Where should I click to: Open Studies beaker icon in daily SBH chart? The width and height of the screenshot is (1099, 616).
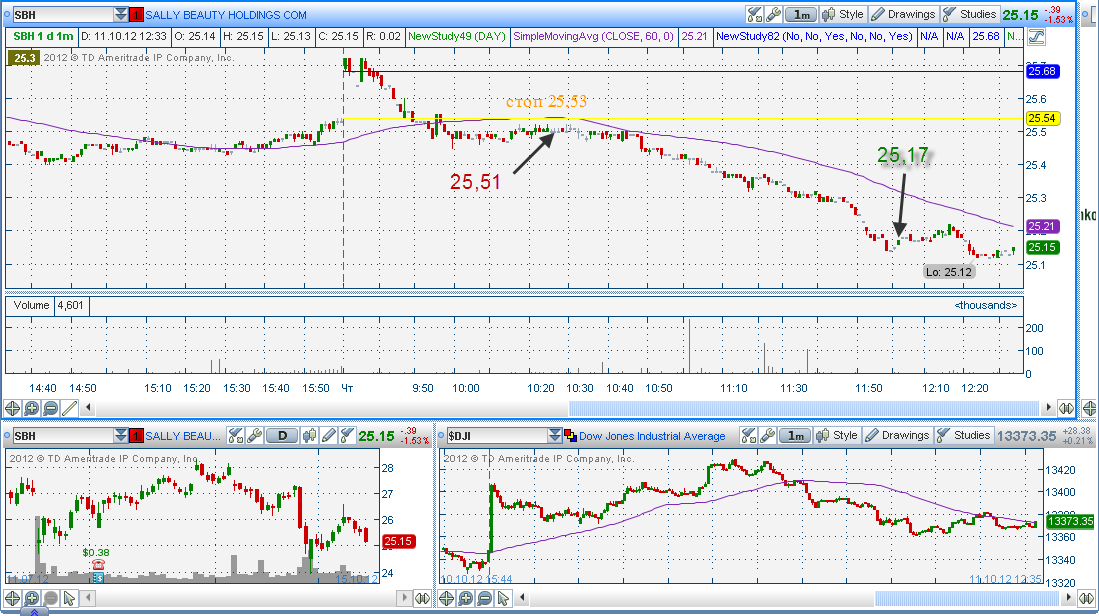347,436
